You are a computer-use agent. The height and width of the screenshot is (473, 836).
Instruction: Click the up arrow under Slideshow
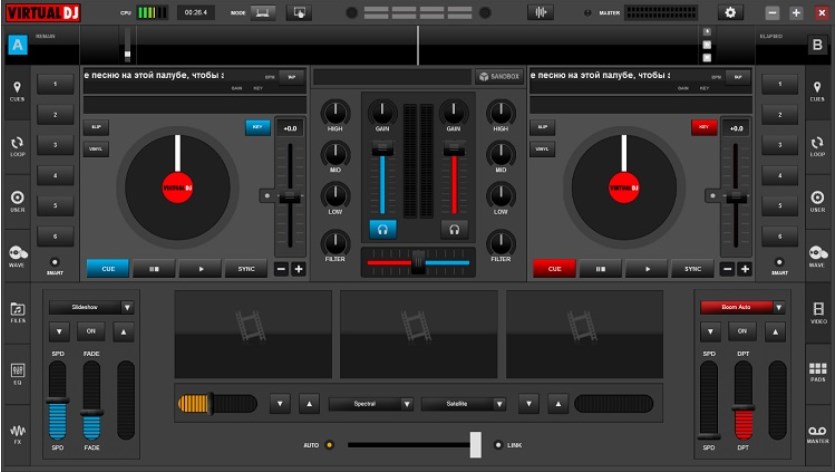123,332
